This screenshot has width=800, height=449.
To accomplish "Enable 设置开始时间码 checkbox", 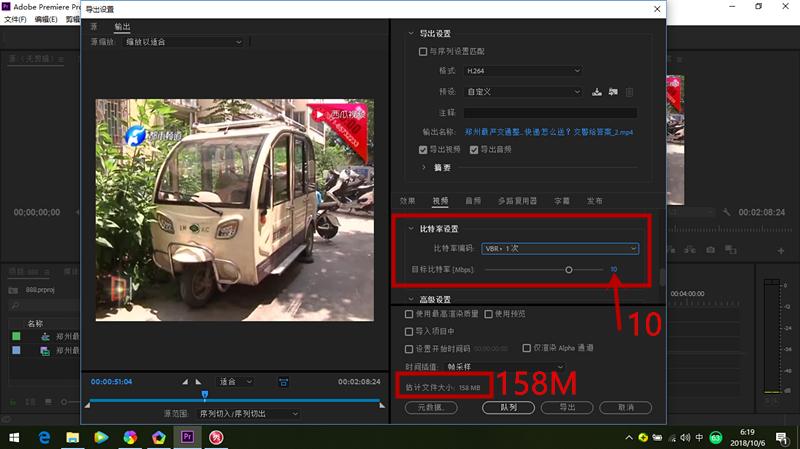I will point(409,349).
